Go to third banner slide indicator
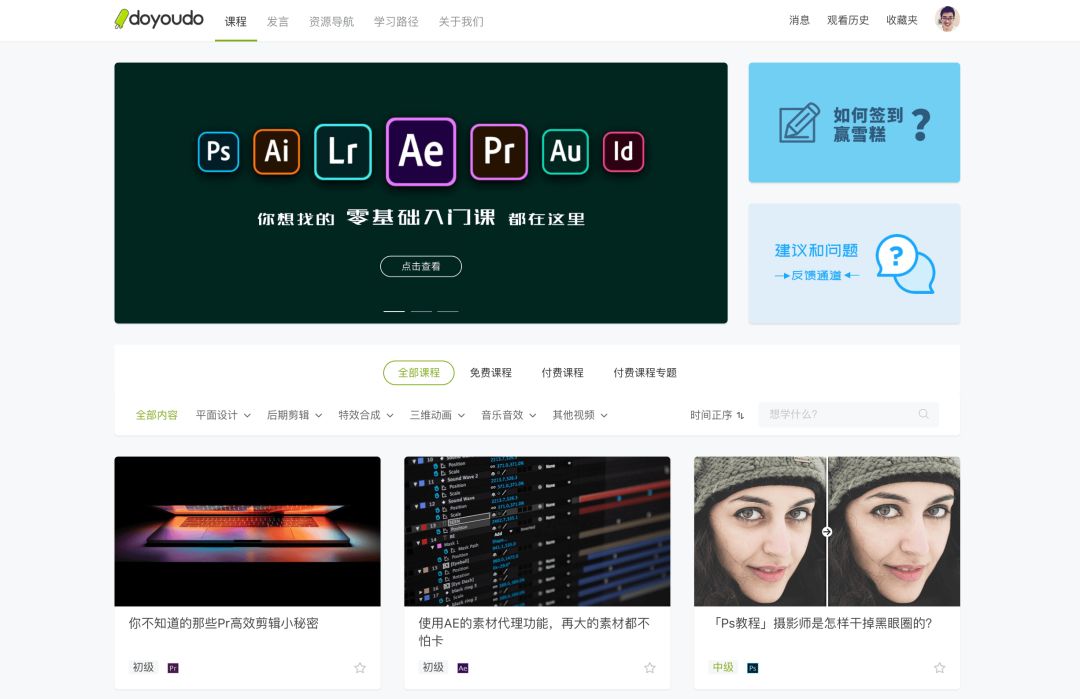This screenshot has width=1080, height=699. coord(448,311)
